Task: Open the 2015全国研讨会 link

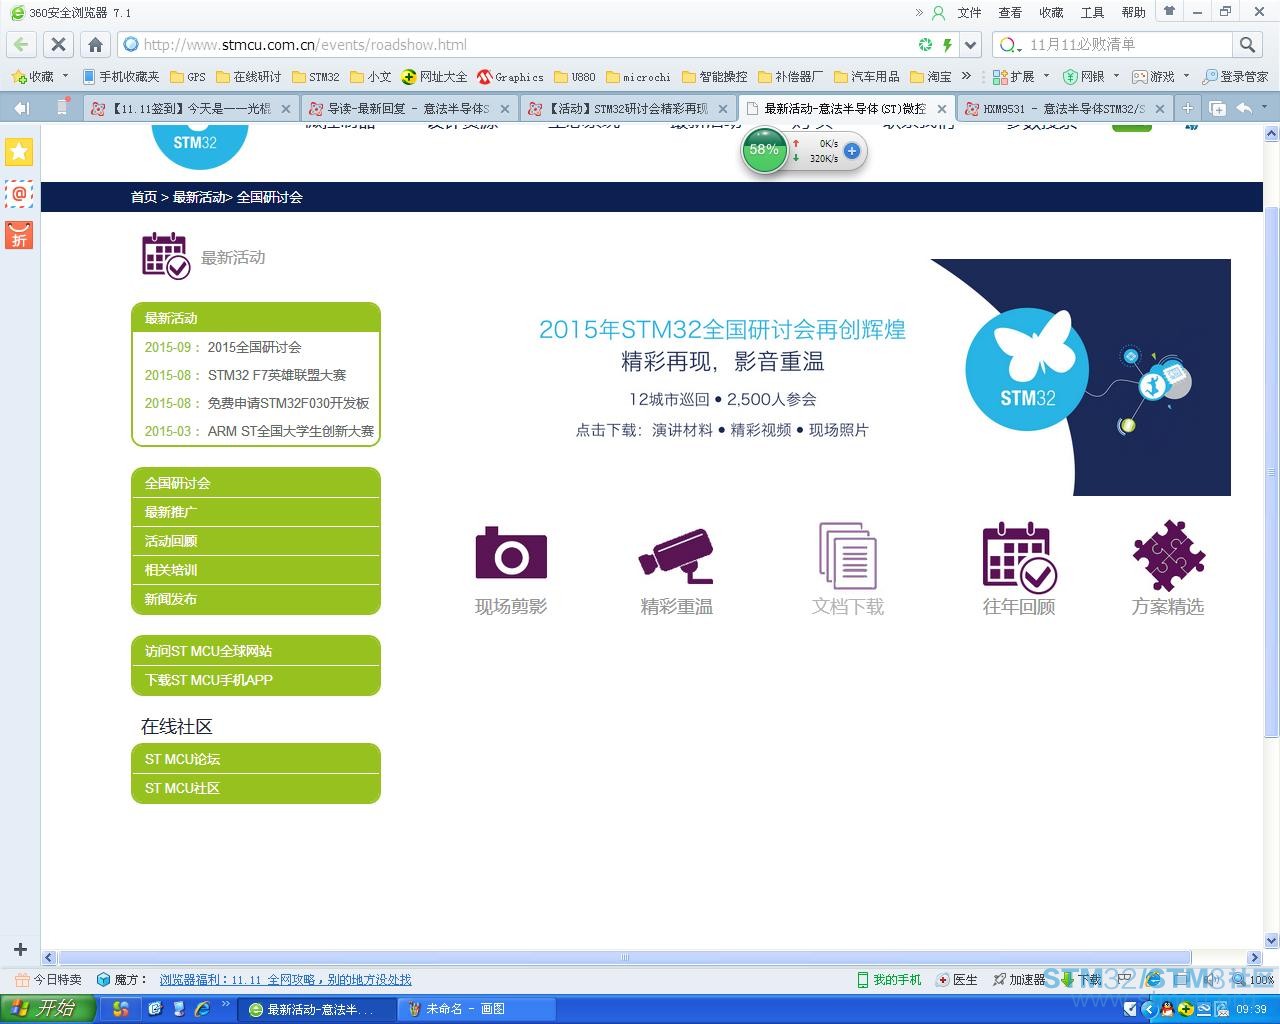Action: click(254, 347)
